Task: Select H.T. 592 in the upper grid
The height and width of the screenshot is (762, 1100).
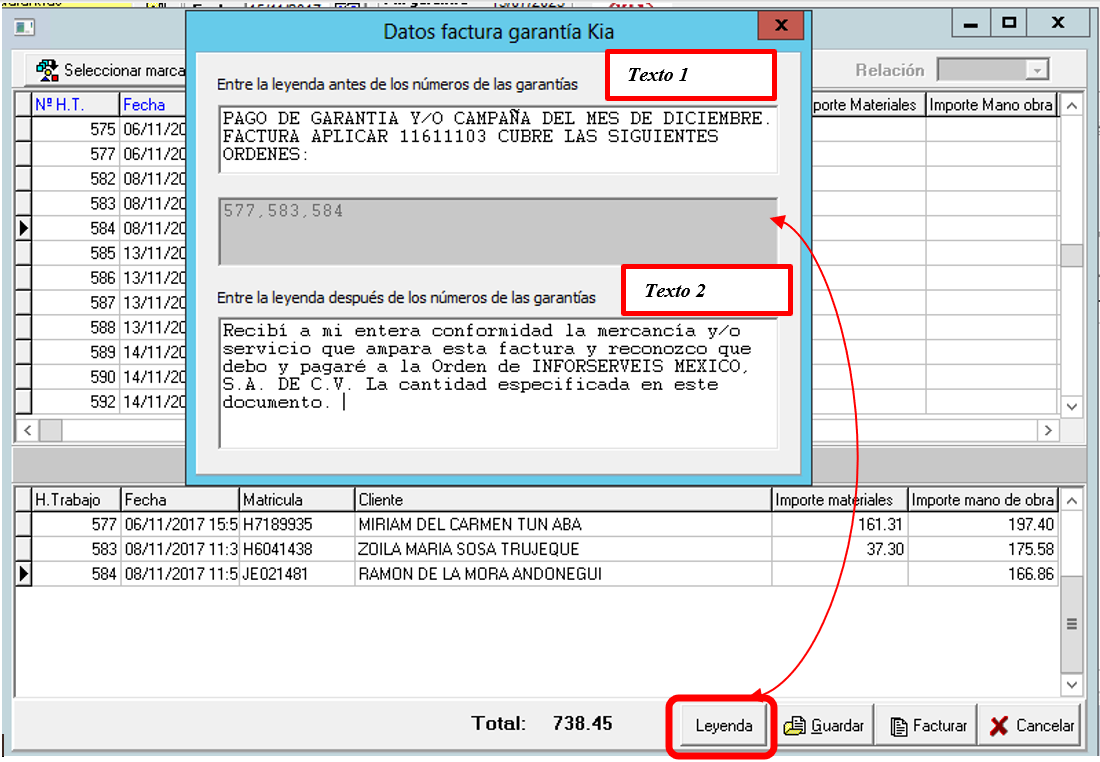Action: click(102, 401)
